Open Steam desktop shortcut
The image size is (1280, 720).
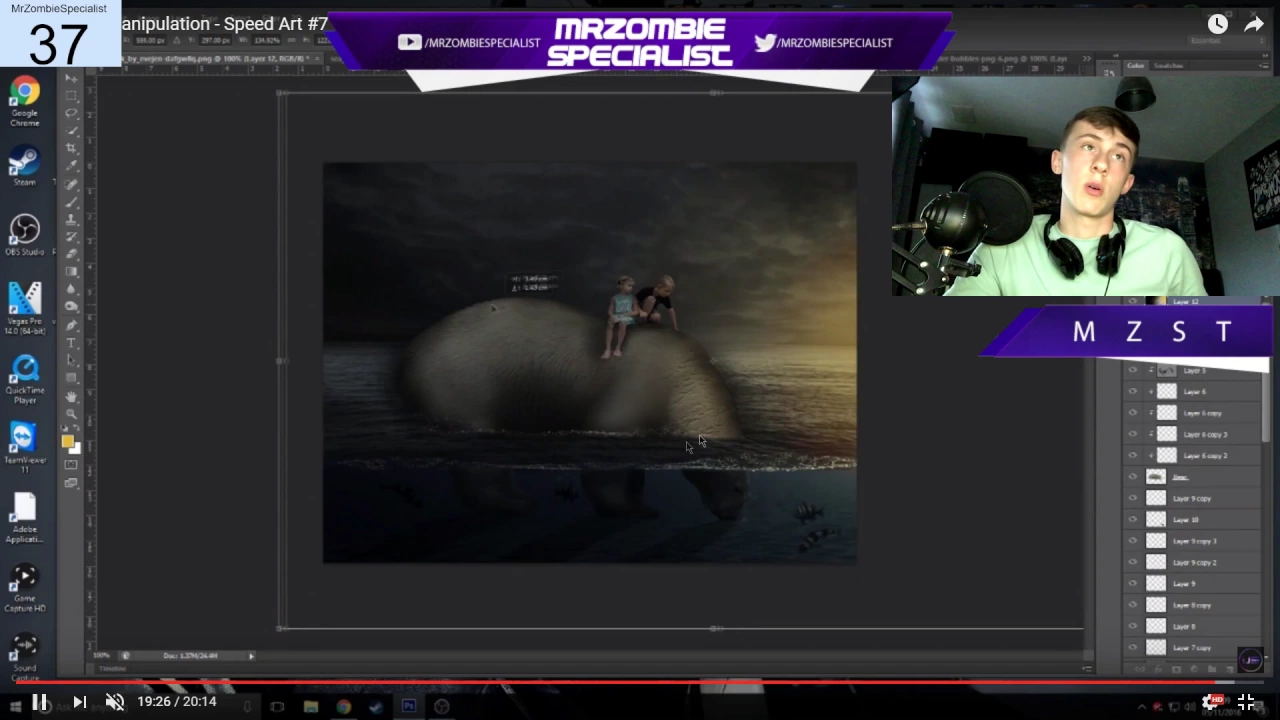pyautogui.click(x=25, y=166)
